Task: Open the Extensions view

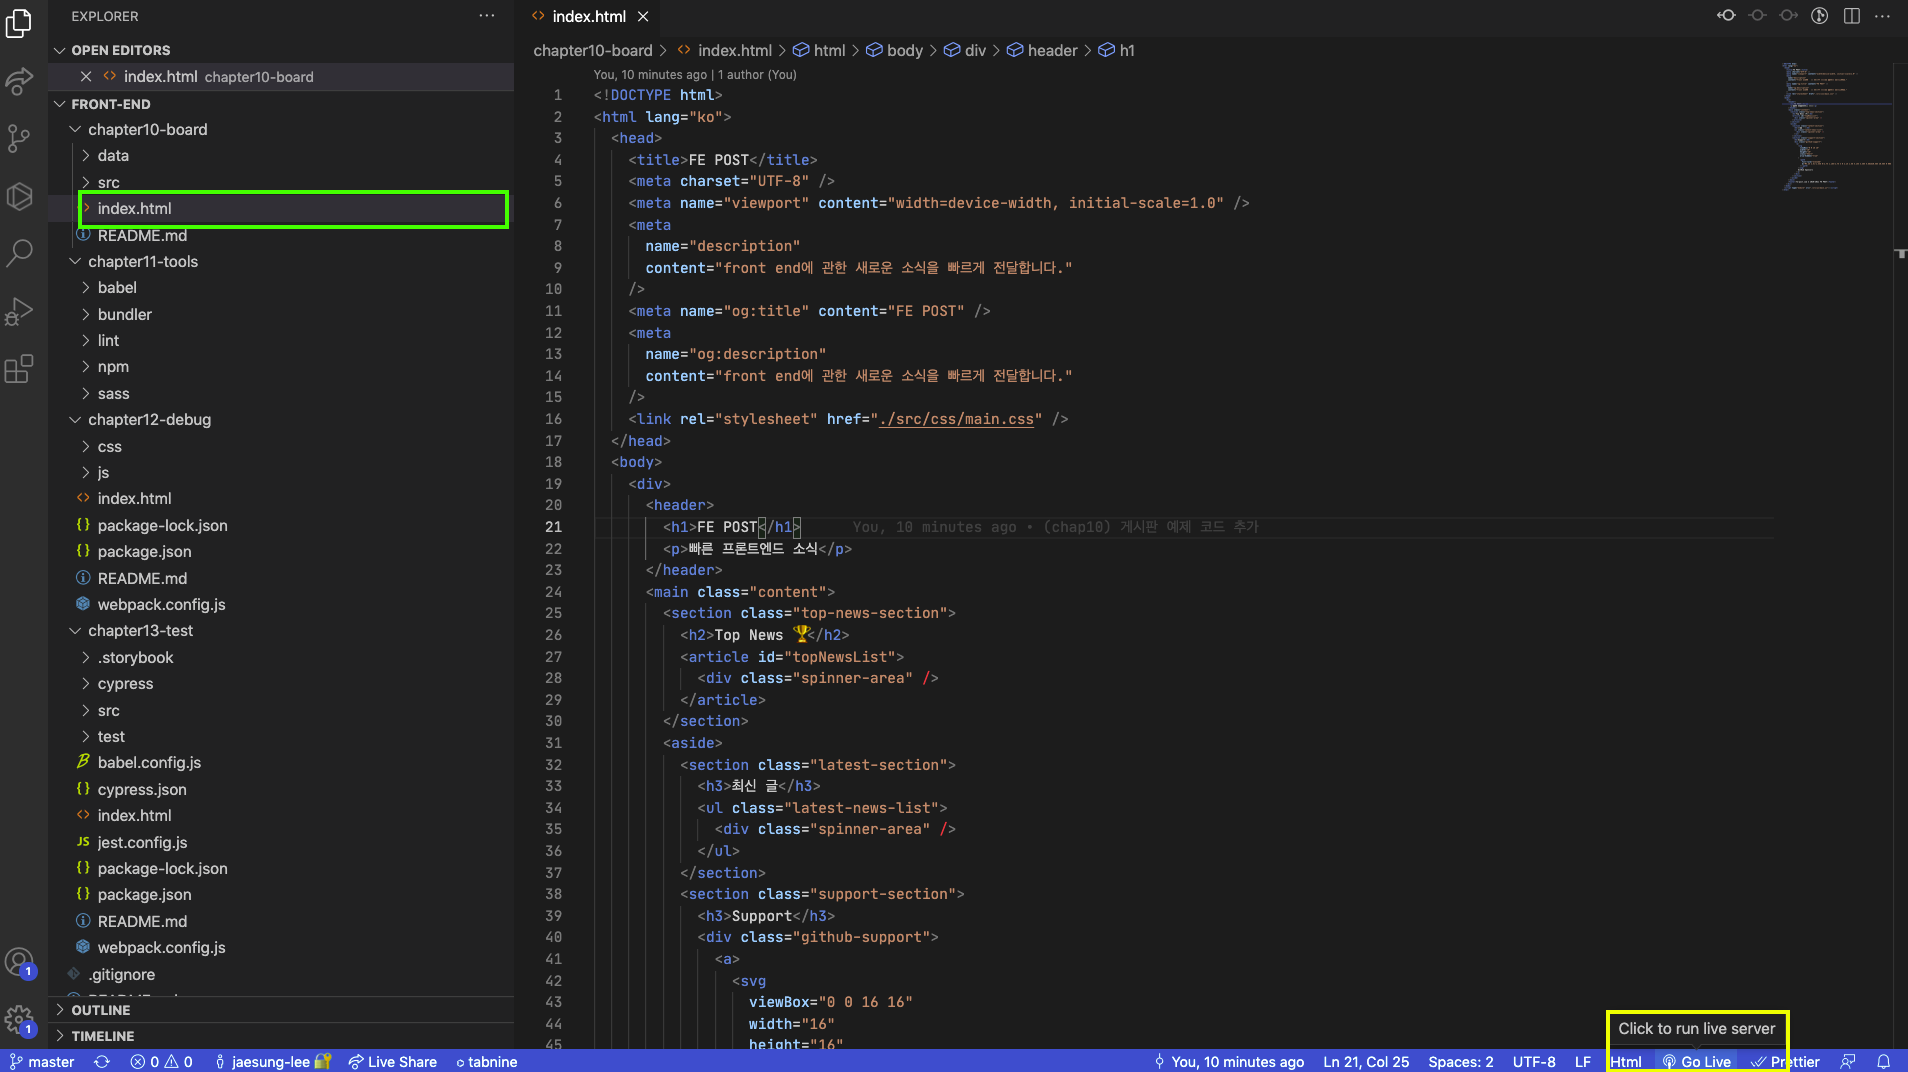Action: [19, 369]
